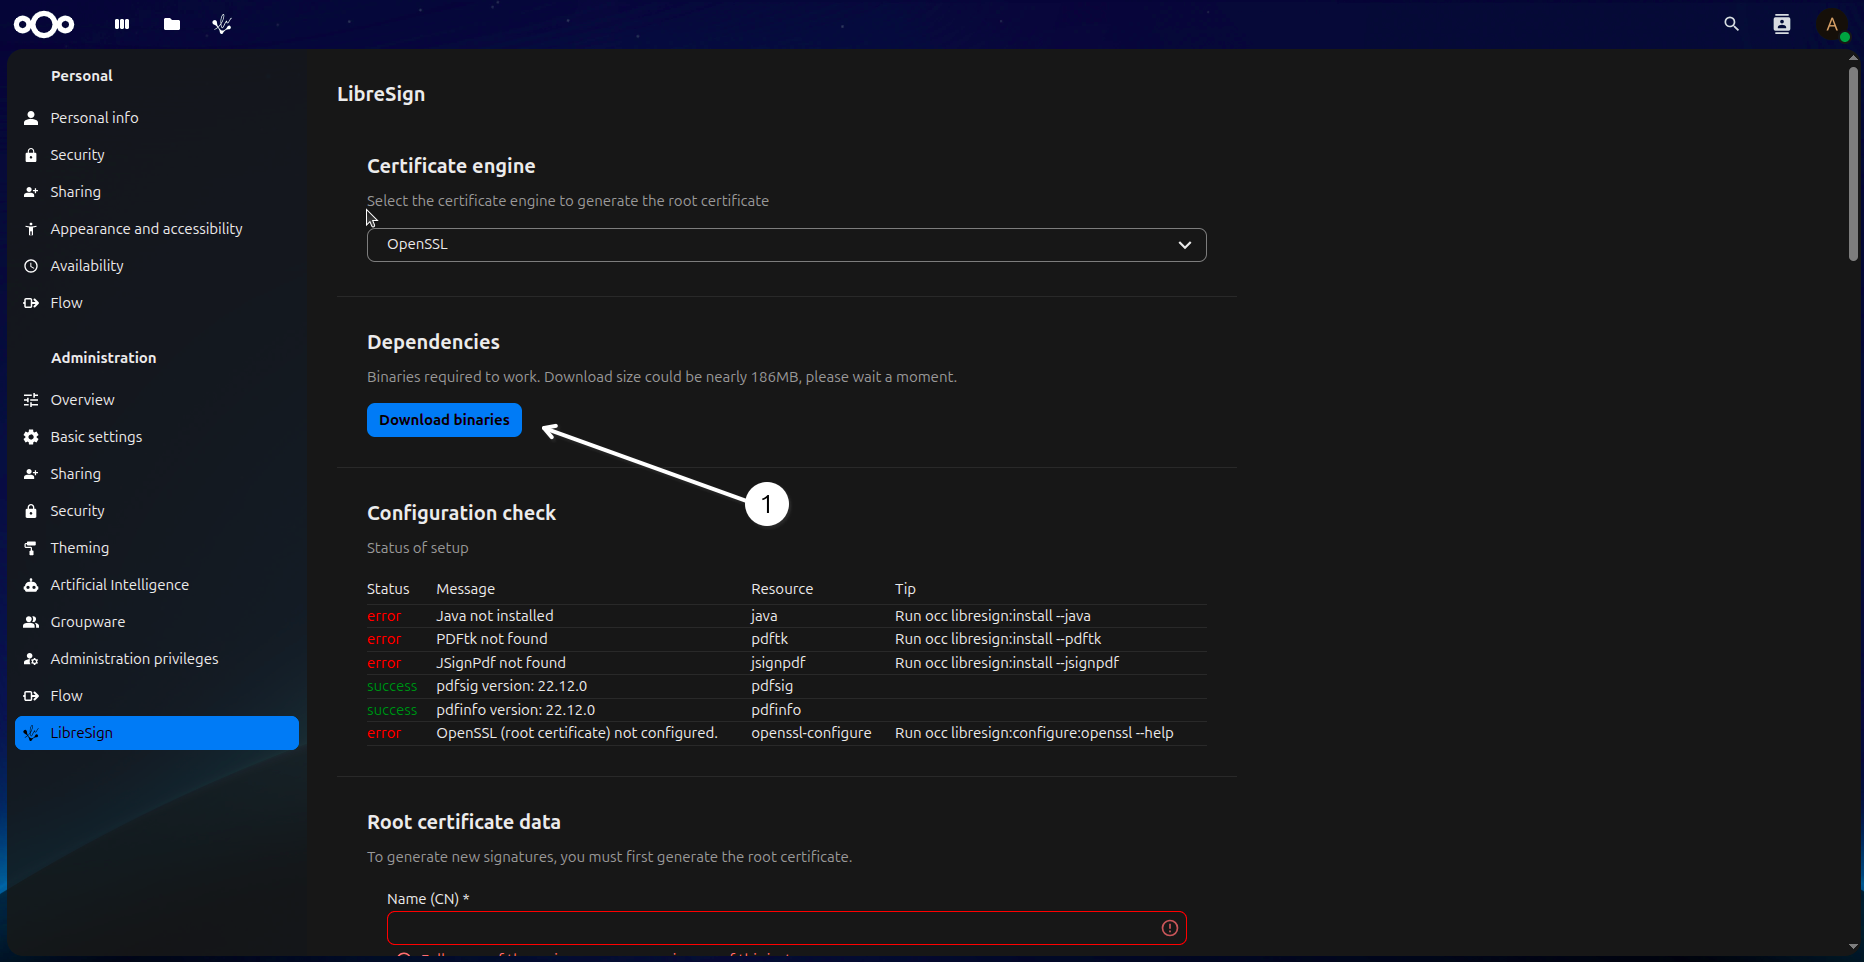Navigate to Administration Overview
The image size is (1864, 962).
tap(157, 400)
